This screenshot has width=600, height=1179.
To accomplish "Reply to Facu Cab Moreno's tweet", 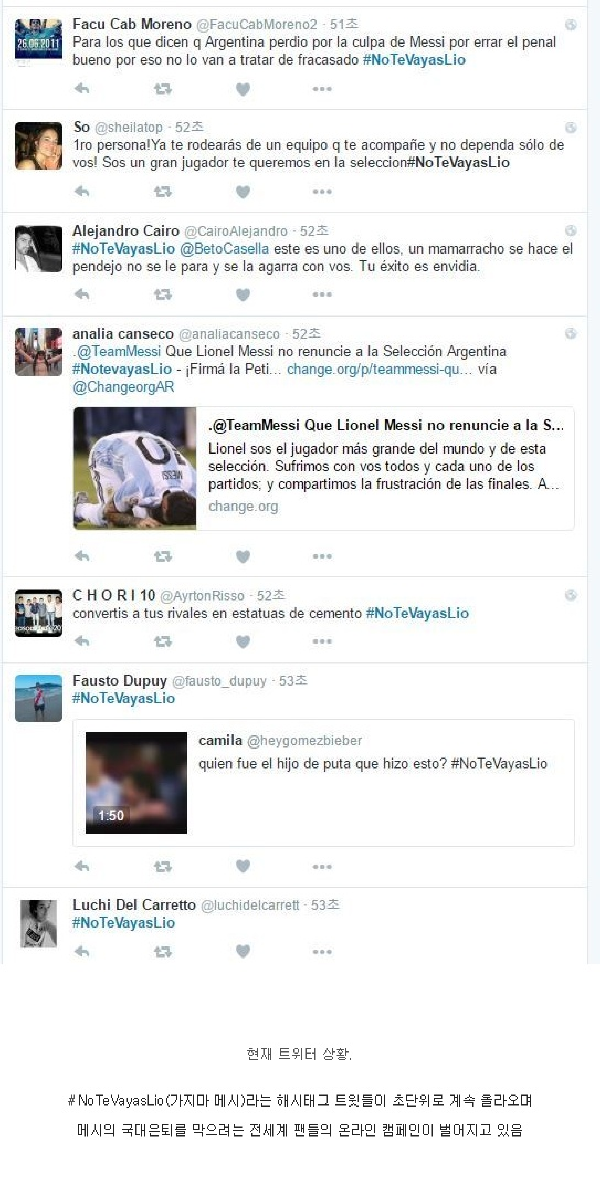I will point(82,89).
